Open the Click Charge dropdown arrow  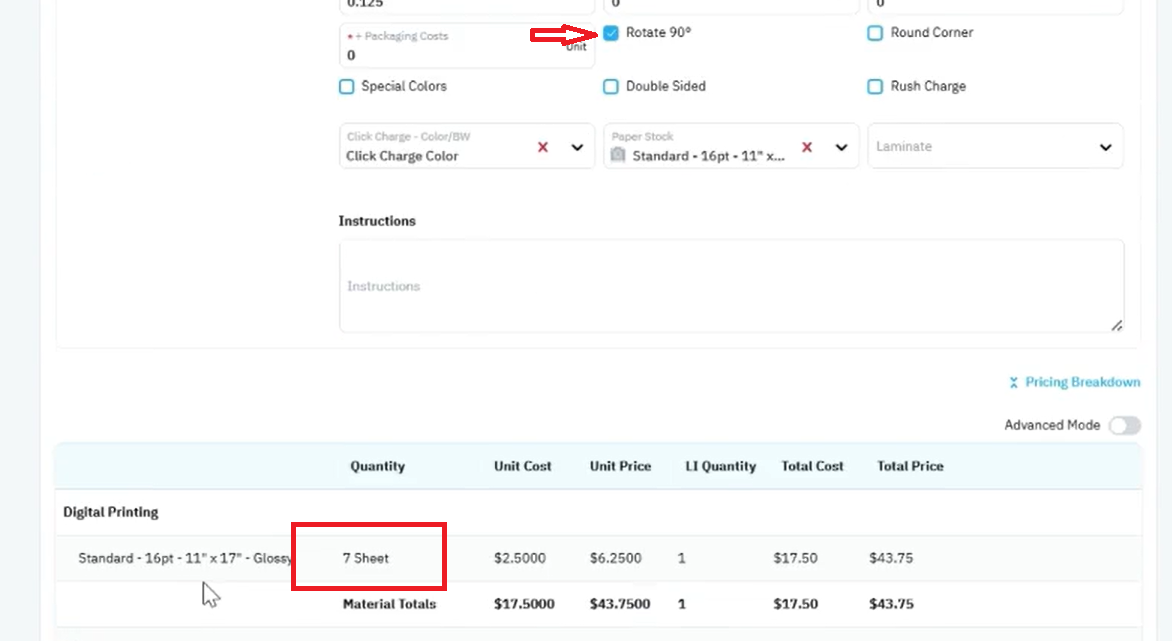tap(577, 147)
